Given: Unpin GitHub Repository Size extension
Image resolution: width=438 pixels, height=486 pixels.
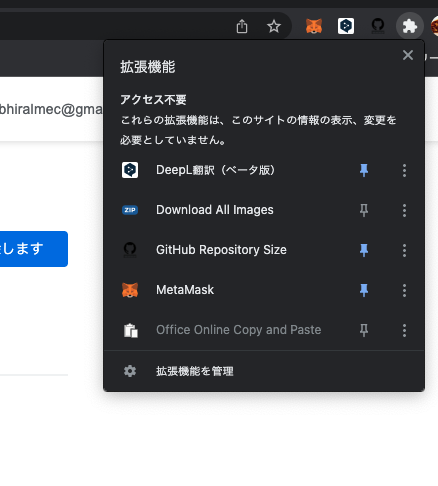Looking at the screenshot, I should (x=364, y=250).
